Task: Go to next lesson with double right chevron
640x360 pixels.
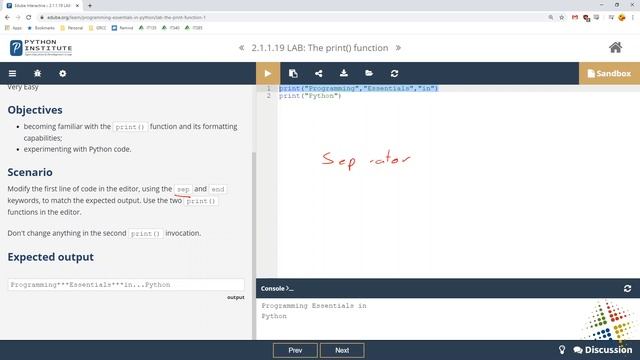Action: [398, 48]
